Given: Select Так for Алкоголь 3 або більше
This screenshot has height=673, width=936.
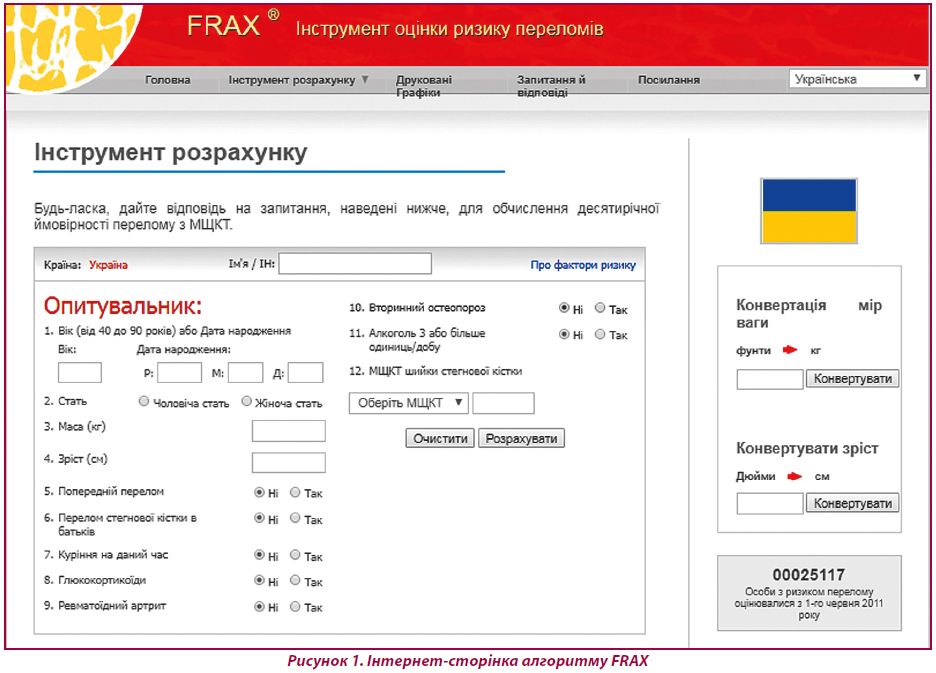Looking at the screenshot, I should click(600, 334).
